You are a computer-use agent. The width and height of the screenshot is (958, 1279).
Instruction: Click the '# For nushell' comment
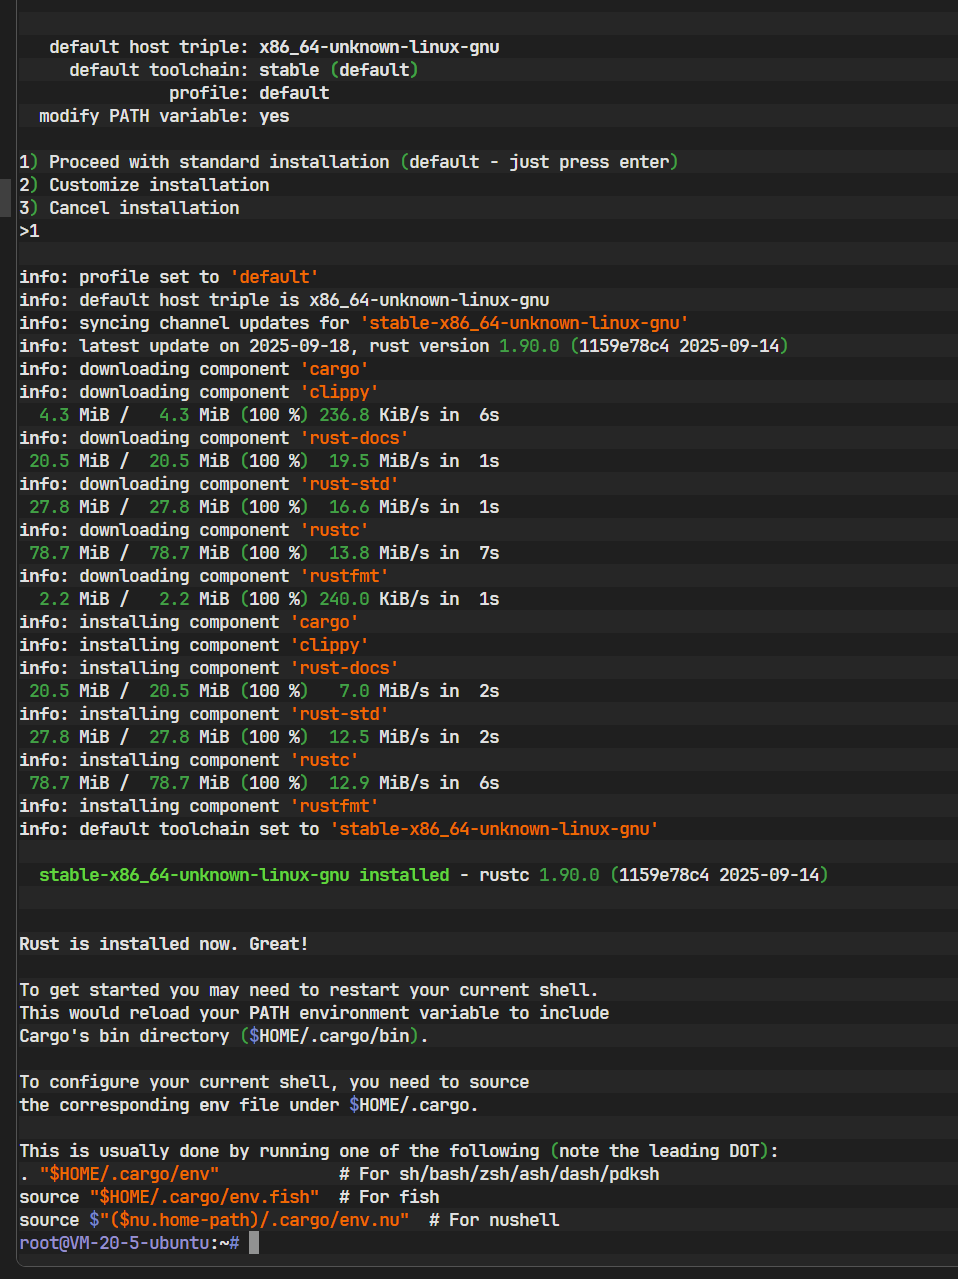point(494,1220)
